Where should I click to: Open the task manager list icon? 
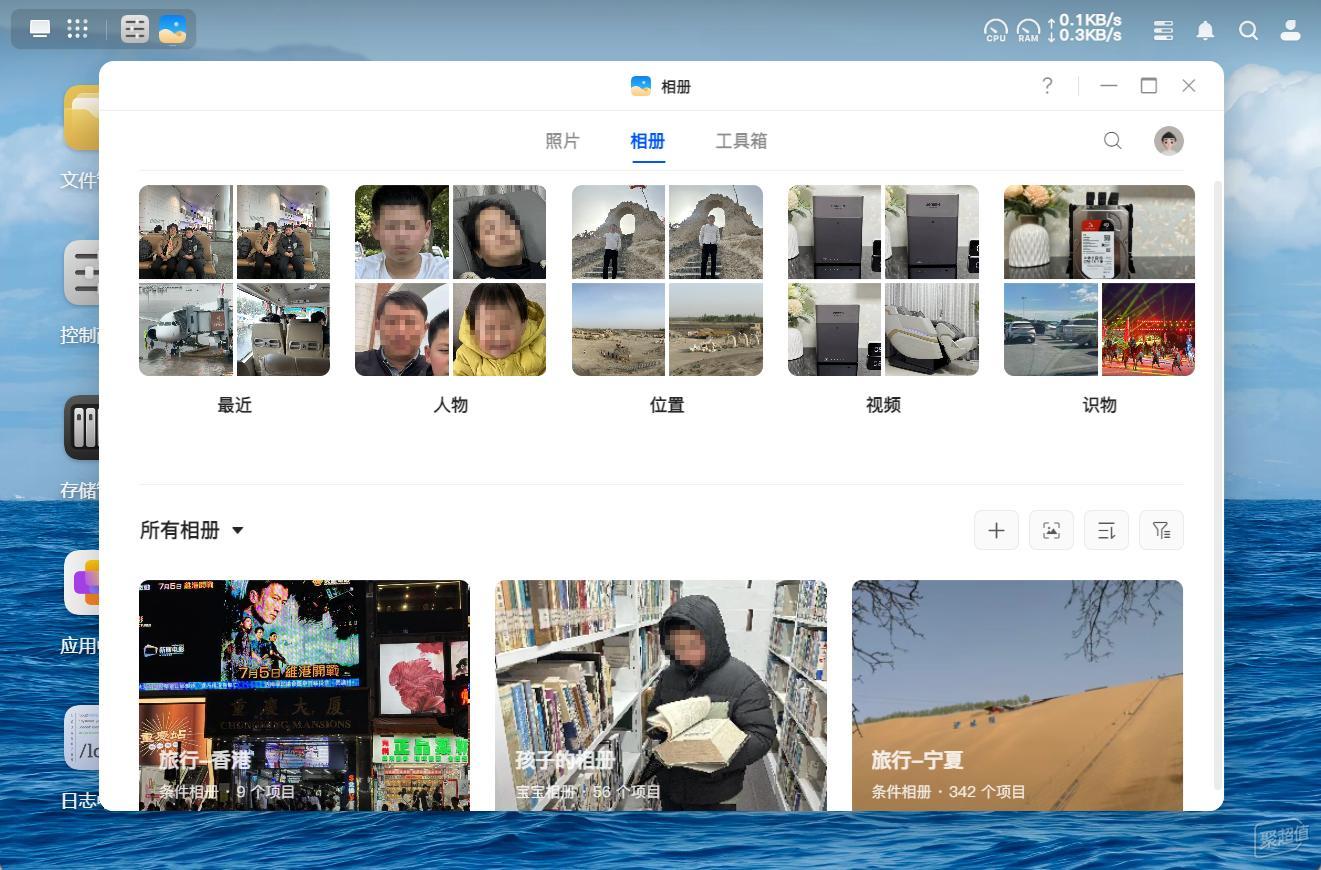click(1163, 31)
